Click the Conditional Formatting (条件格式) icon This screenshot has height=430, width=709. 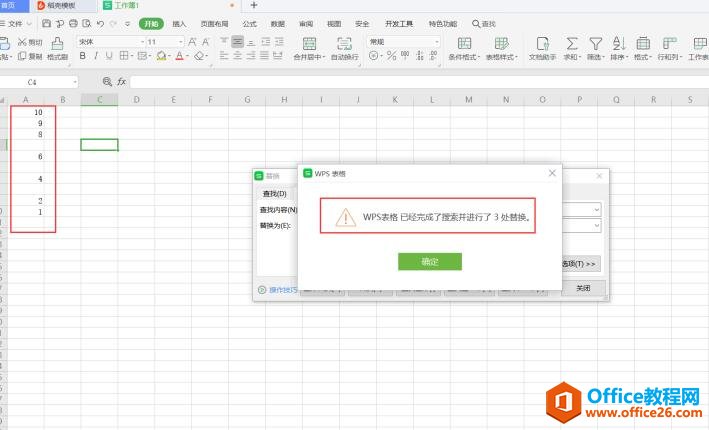[464, 44]
